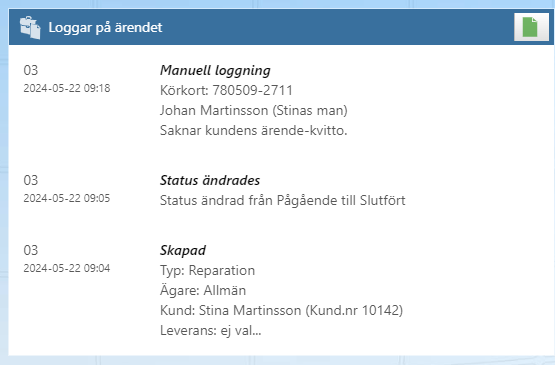Click timestamp 2024-05-22 09:04
Image resolution: width=555 pixels, height=365 pixels.
(67, 268)
